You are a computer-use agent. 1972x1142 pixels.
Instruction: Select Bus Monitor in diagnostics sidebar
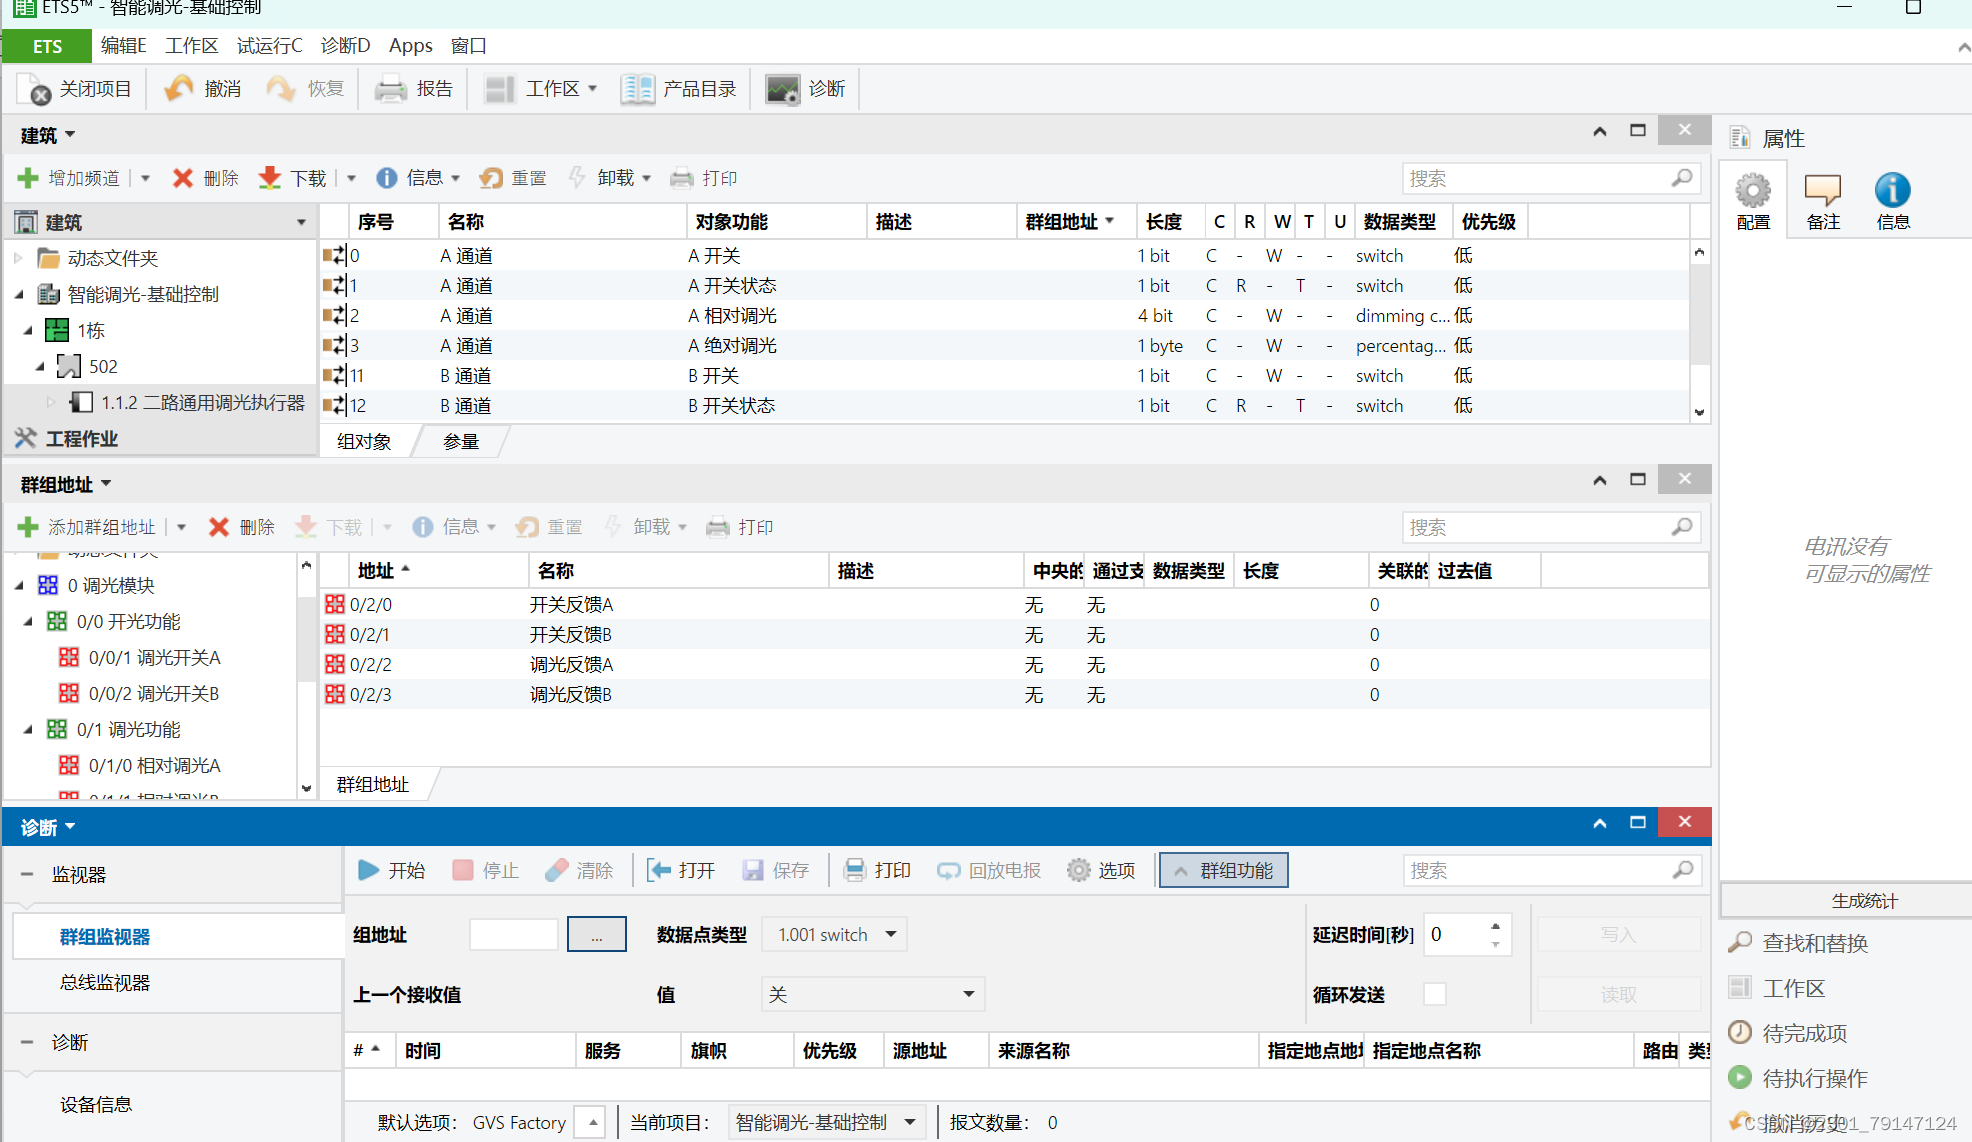(x=104, y=982)
